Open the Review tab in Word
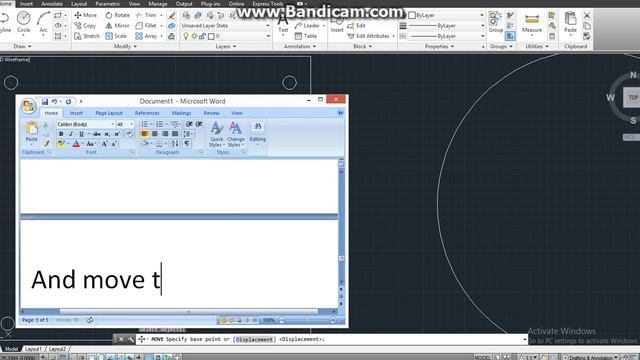 (x=211, y=113)
